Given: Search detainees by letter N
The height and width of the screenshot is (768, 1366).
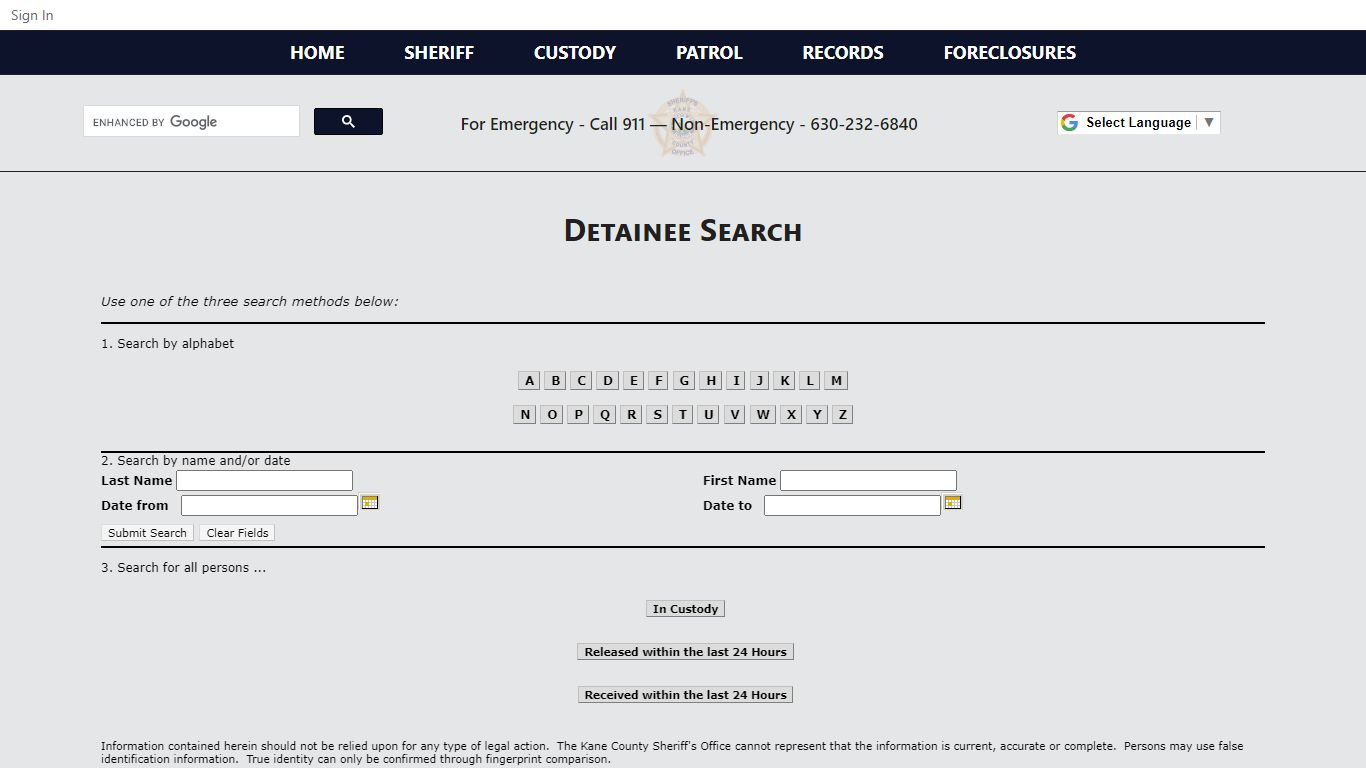Looking at the screenshot, I should (x=525, y=415).
